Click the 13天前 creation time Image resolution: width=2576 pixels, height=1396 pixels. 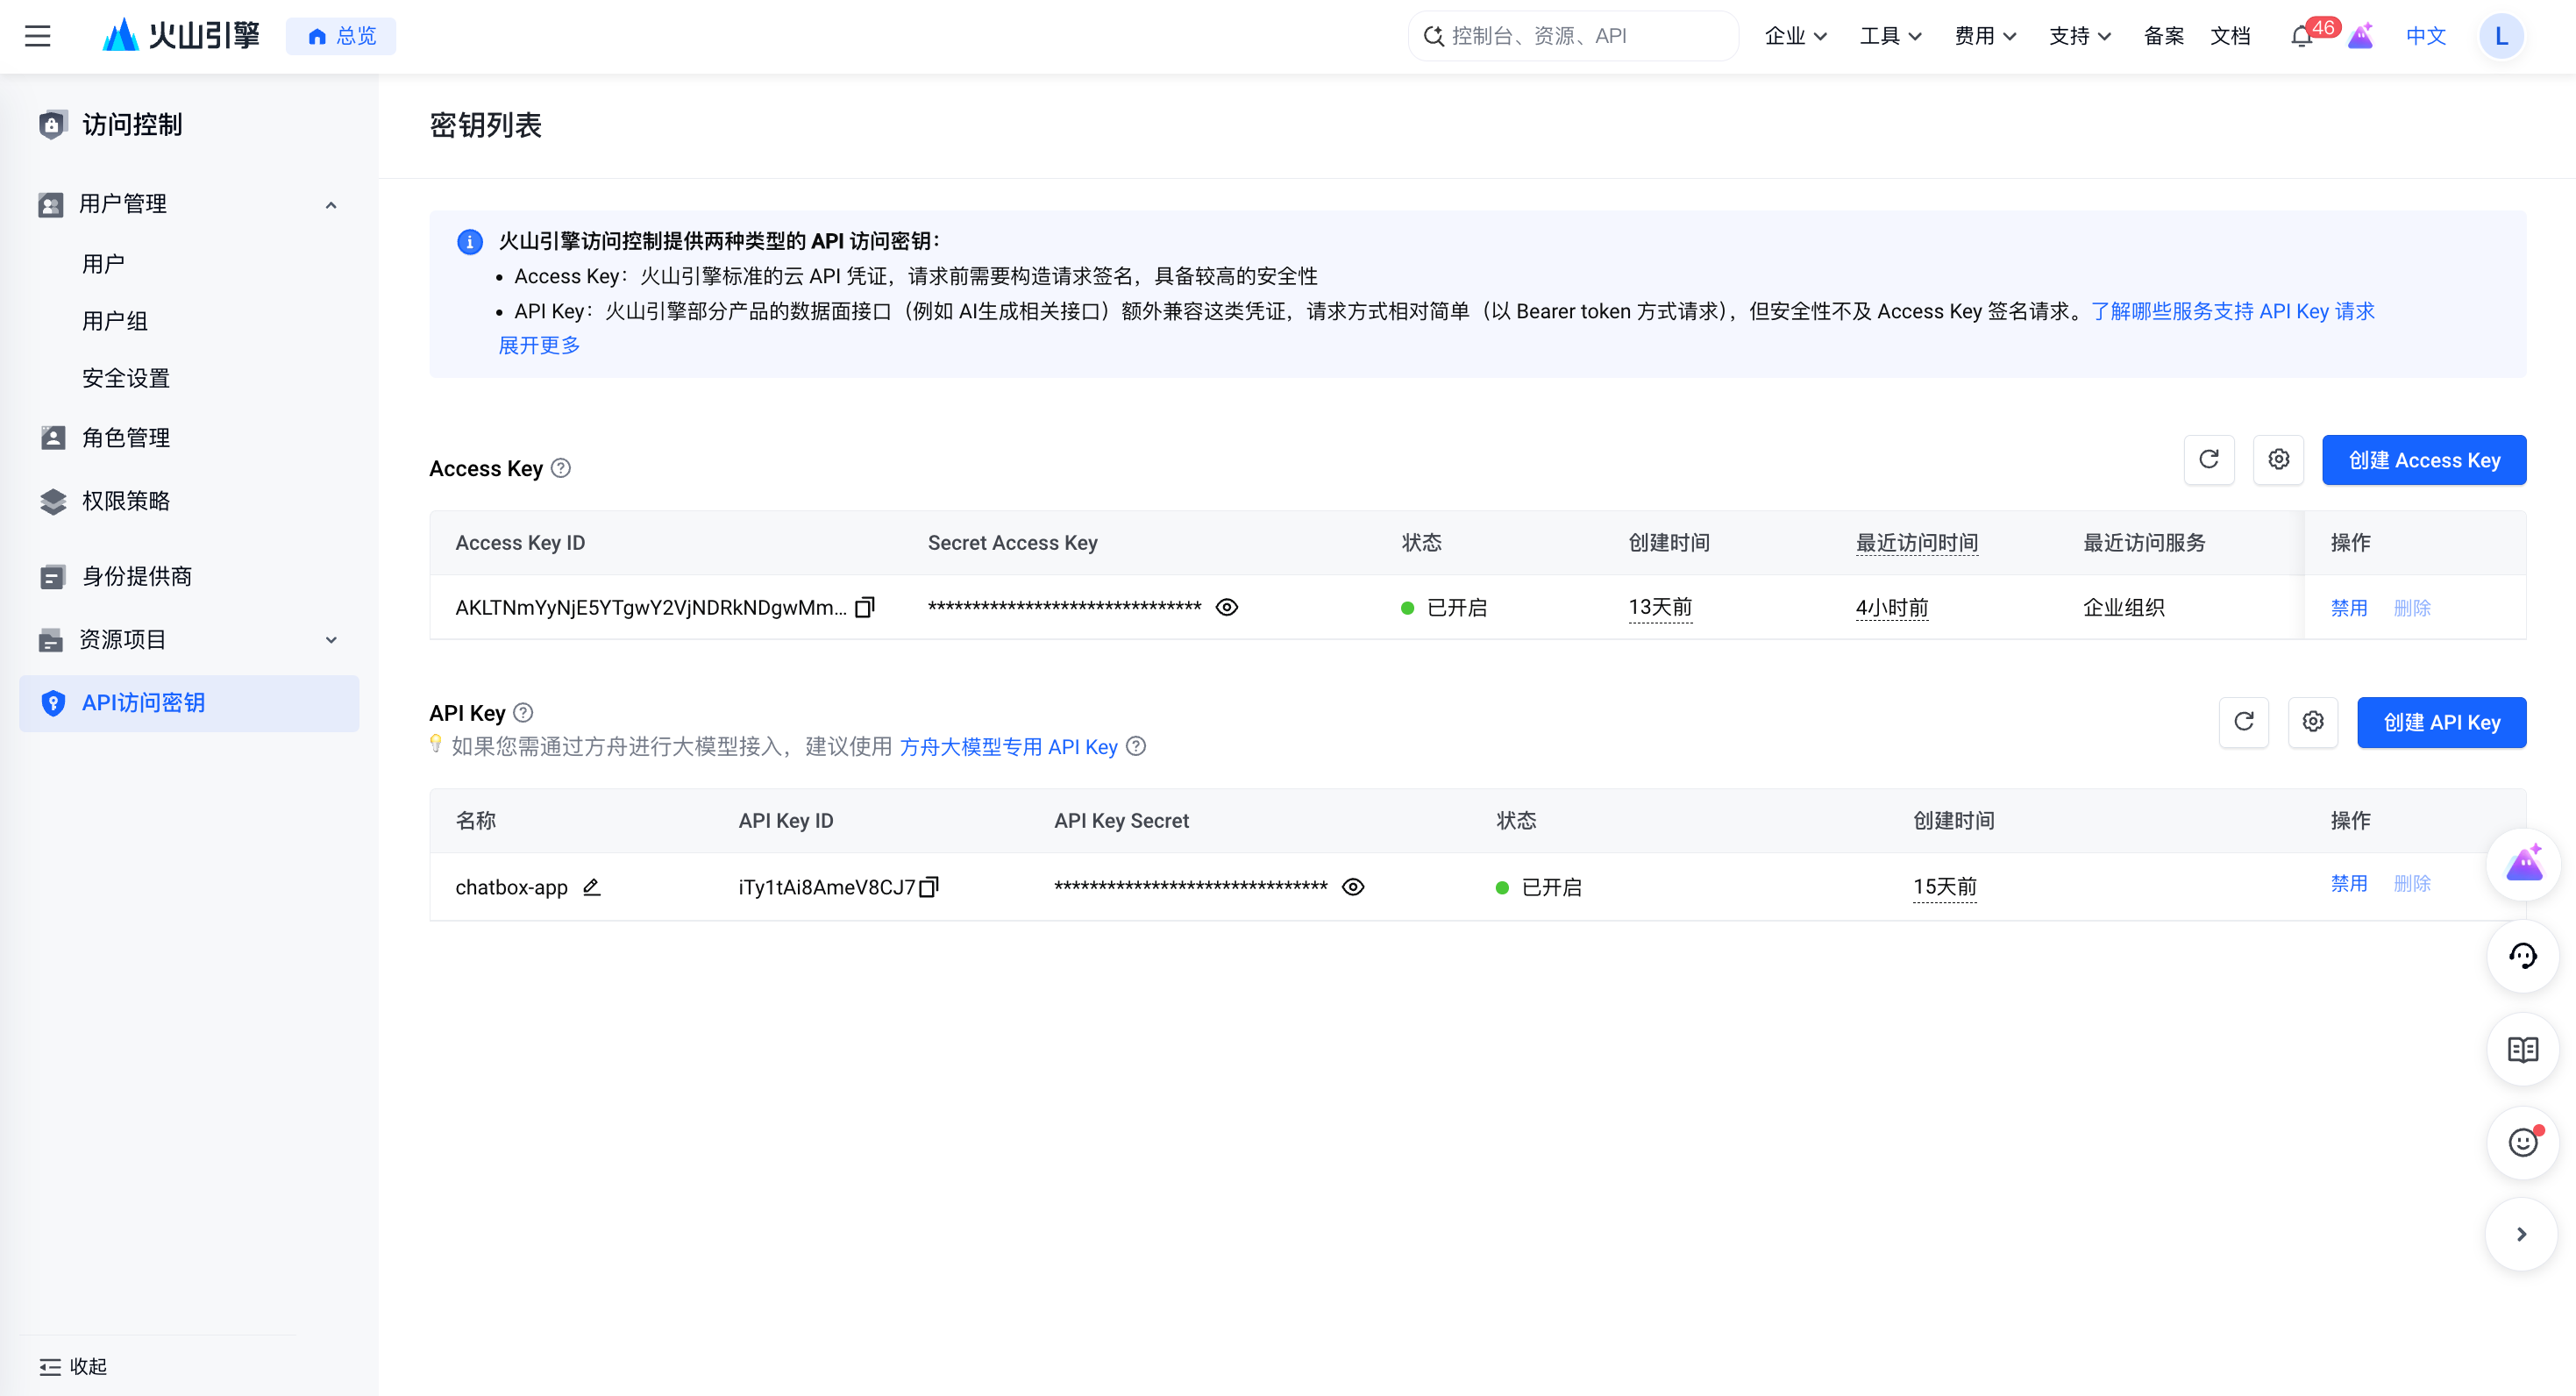pos(1660,607)
